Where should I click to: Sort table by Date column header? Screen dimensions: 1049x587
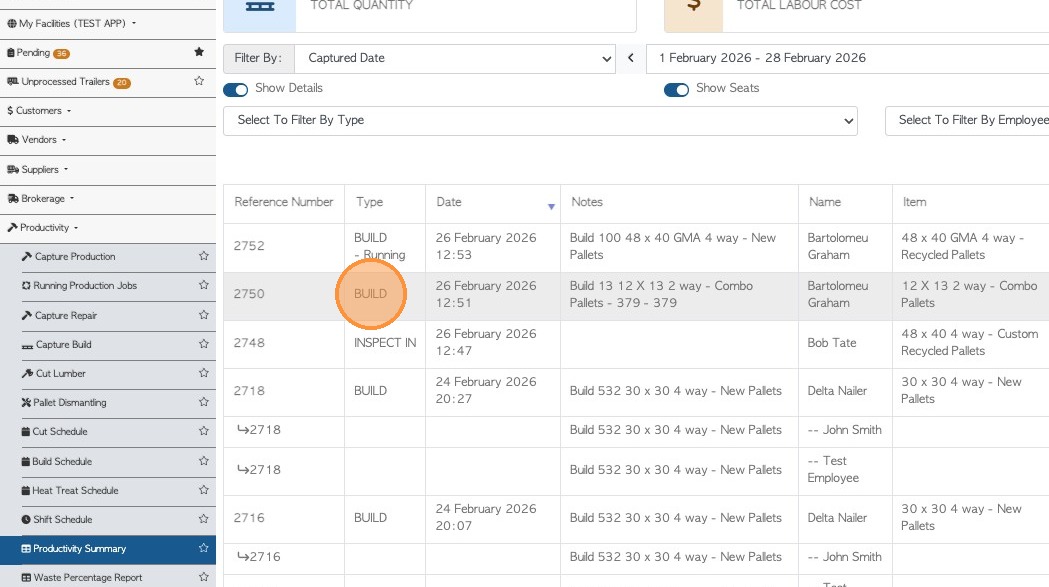(x=450, y=202)
